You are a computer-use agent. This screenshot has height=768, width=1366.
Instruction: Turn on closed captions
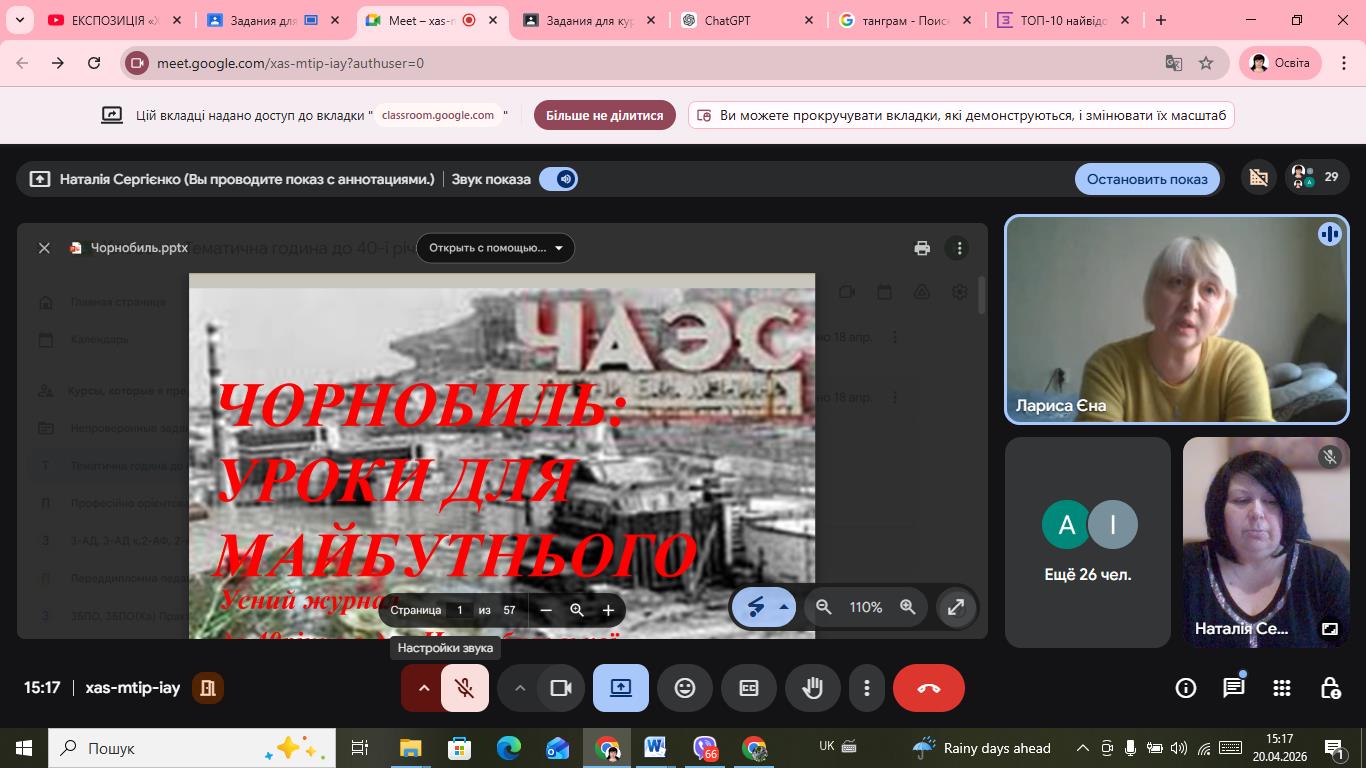(748, 688)
